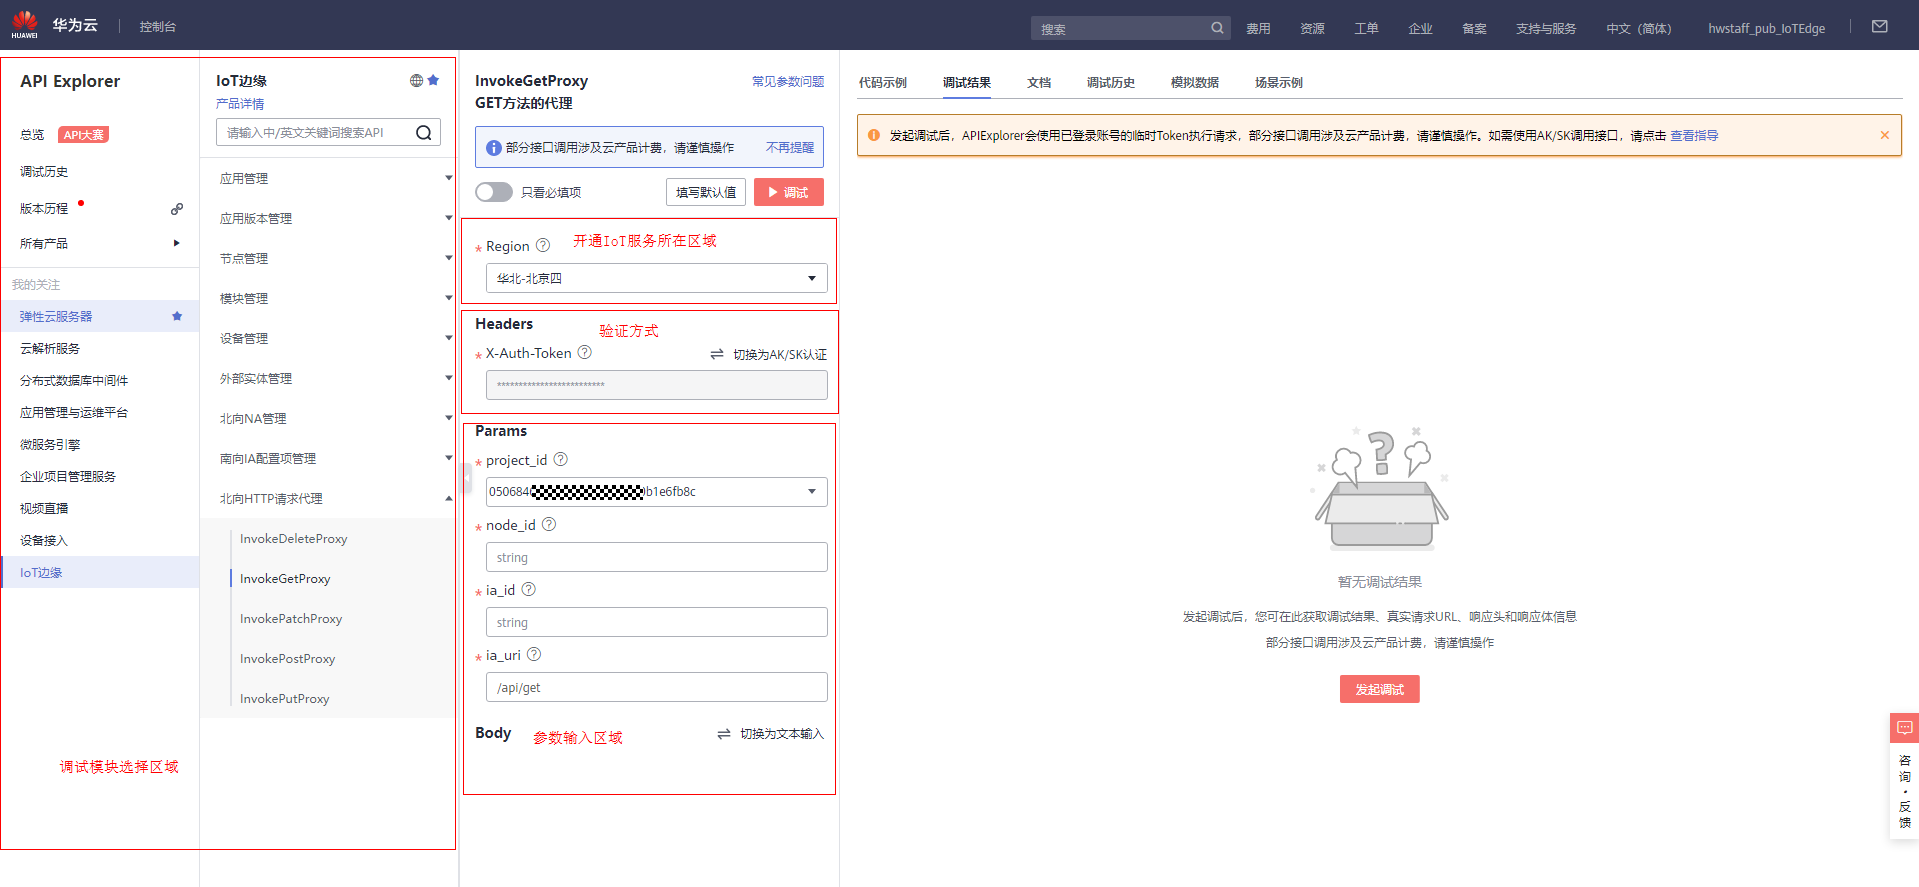Click the Huawei Cloud logo
Screen dimensions: 1919x887
pyautogui.click(x=54, y=25)
